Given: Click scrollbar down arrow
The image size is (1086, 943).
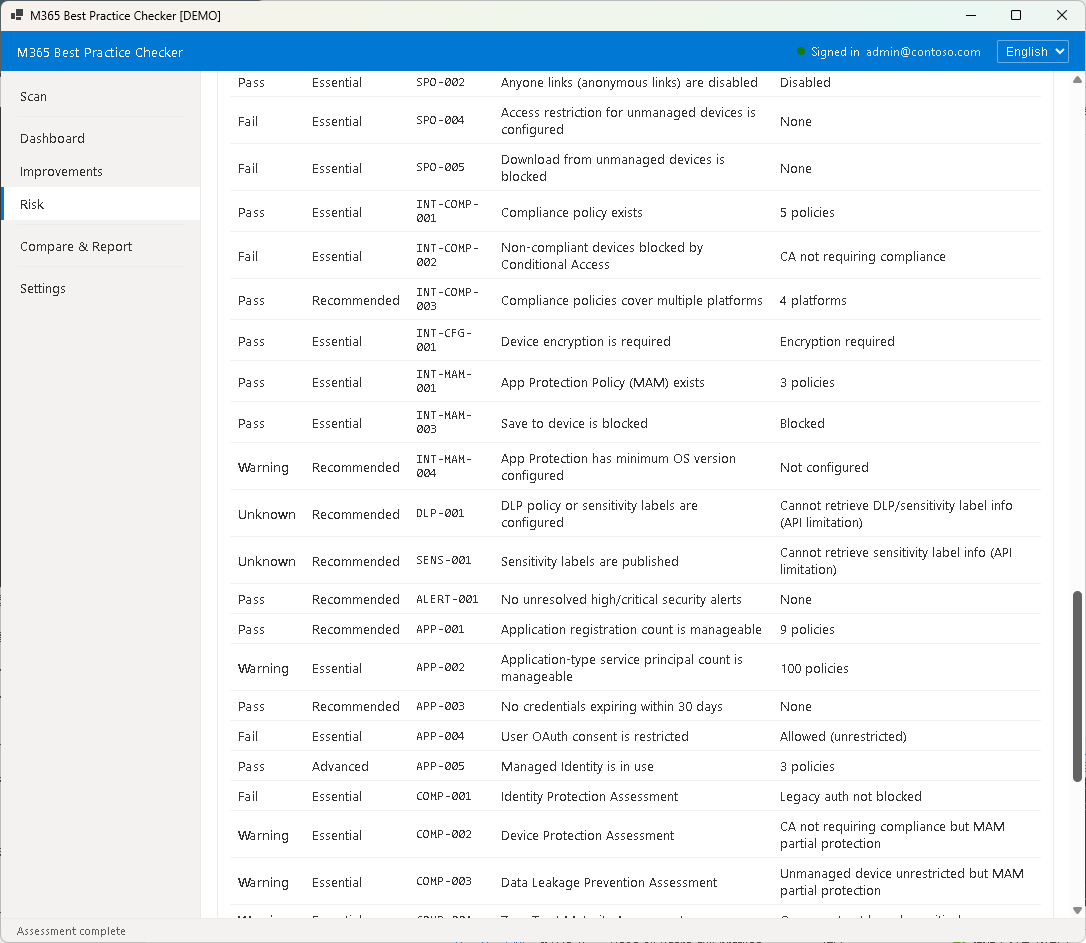Looking at the screenshot, I should pyautogui.click(x=1077, y=912).
